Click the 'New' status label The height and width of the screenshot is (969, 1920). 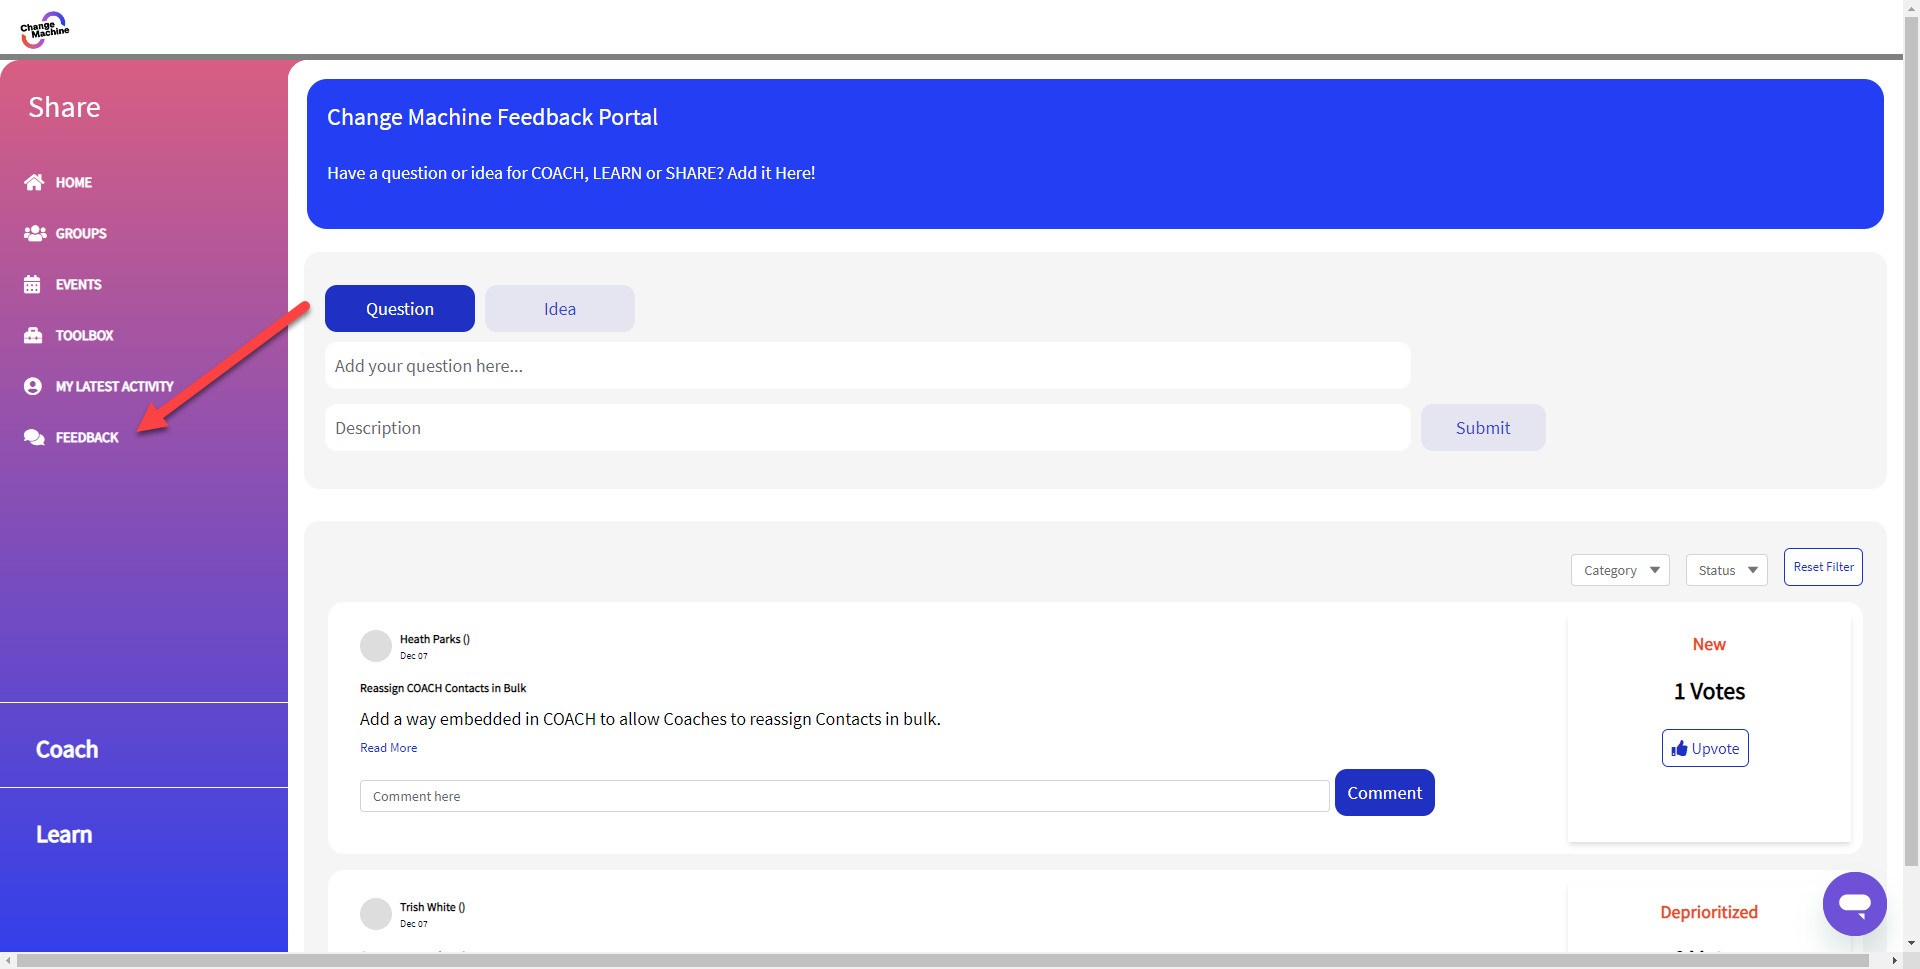(1709, 644)
